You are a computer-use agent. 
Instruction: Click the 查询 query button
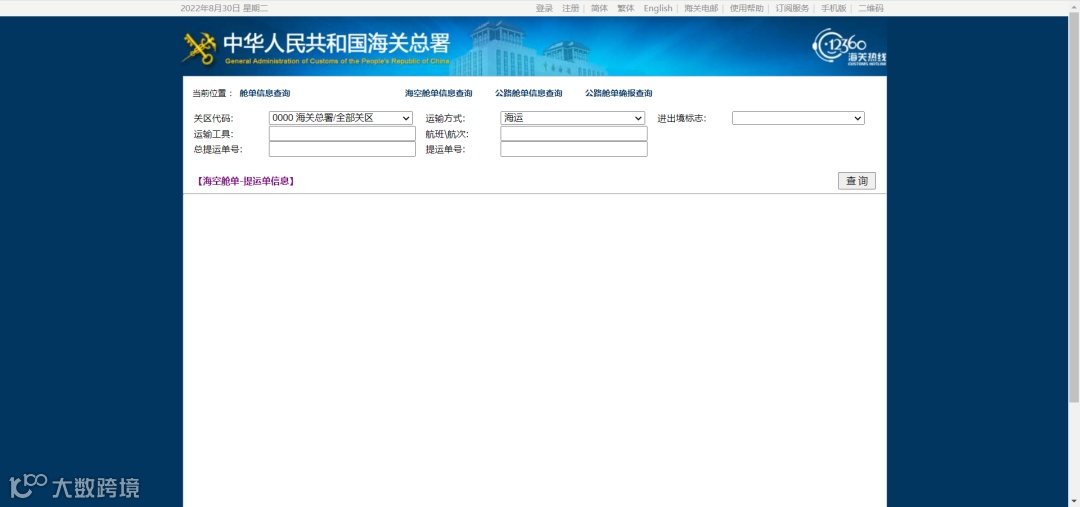point(857,181)
